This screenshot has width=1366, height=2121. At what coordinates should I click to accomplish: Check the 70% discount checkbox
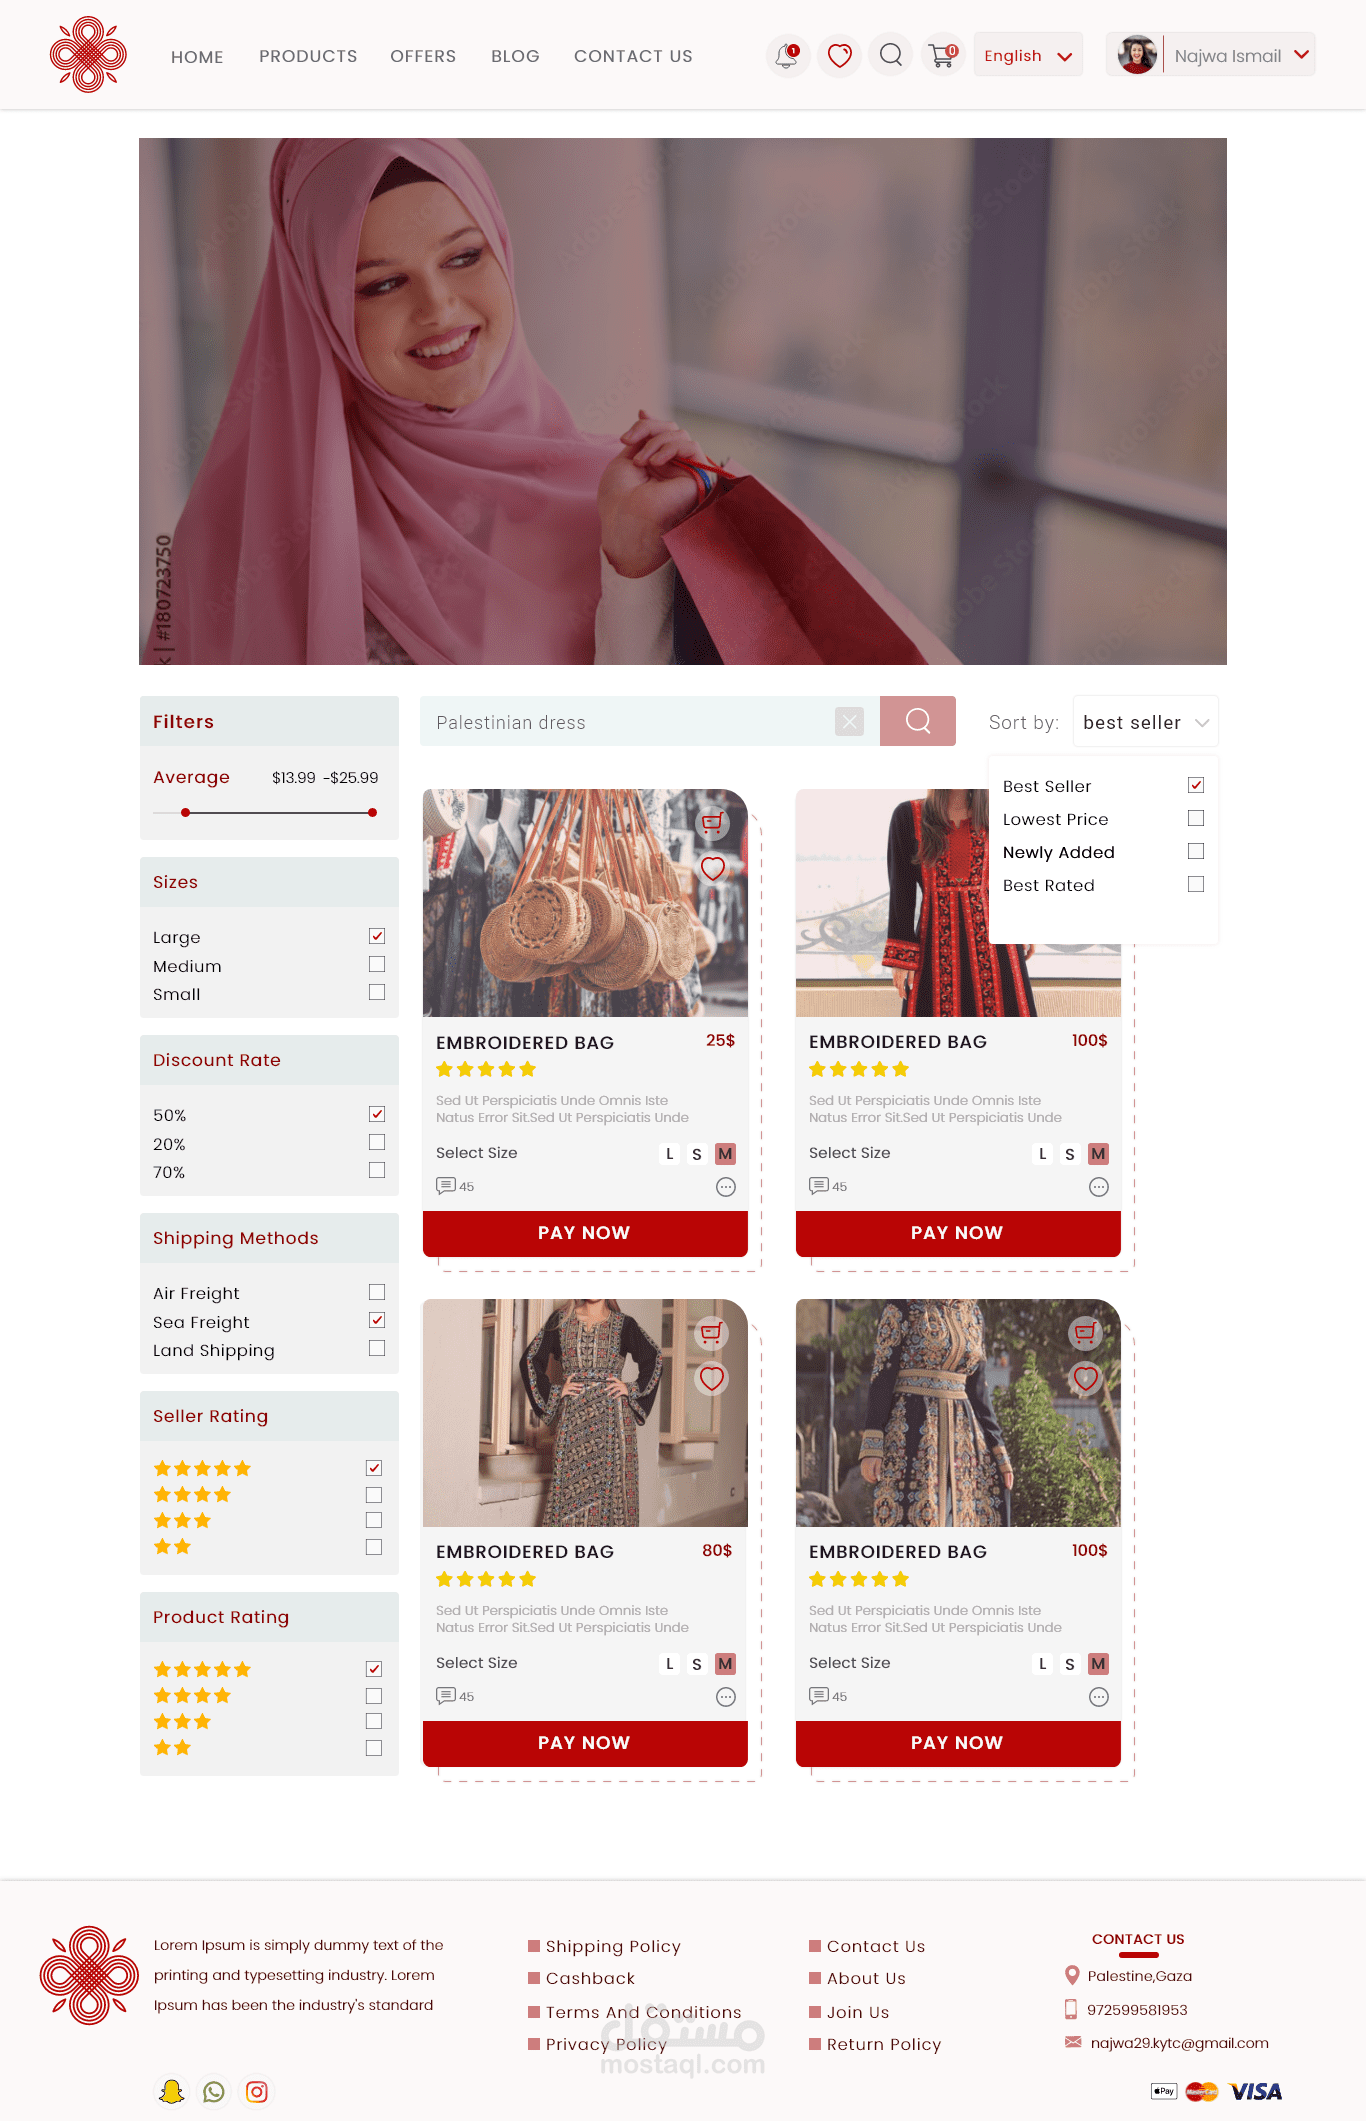point(377,1170)
